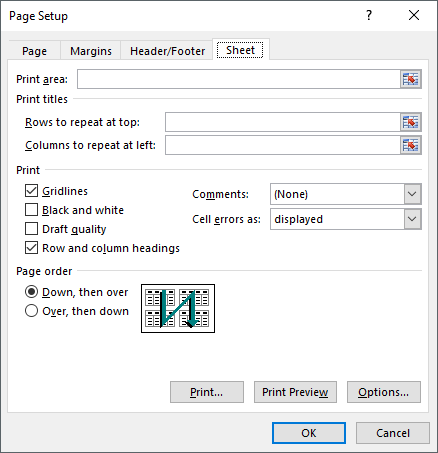Select the Over, then down radio button

point(31,311)
